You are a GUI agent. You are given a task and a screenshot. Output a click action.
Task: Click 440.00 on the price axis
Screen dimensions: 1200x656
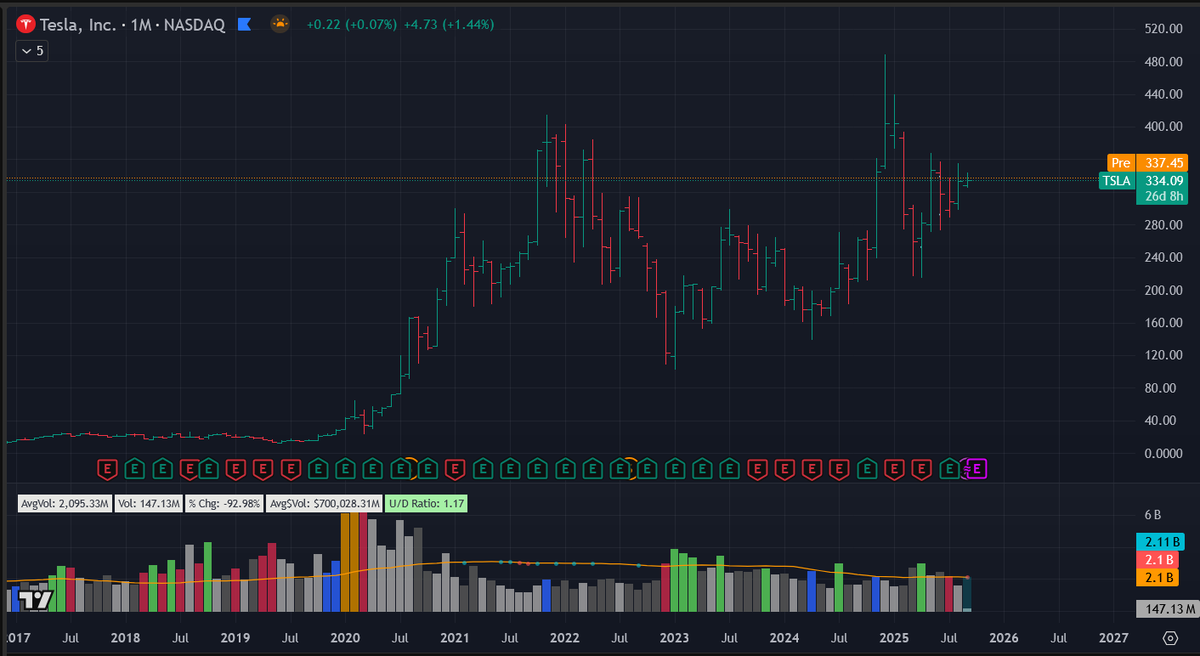[x=1164, y=94]
